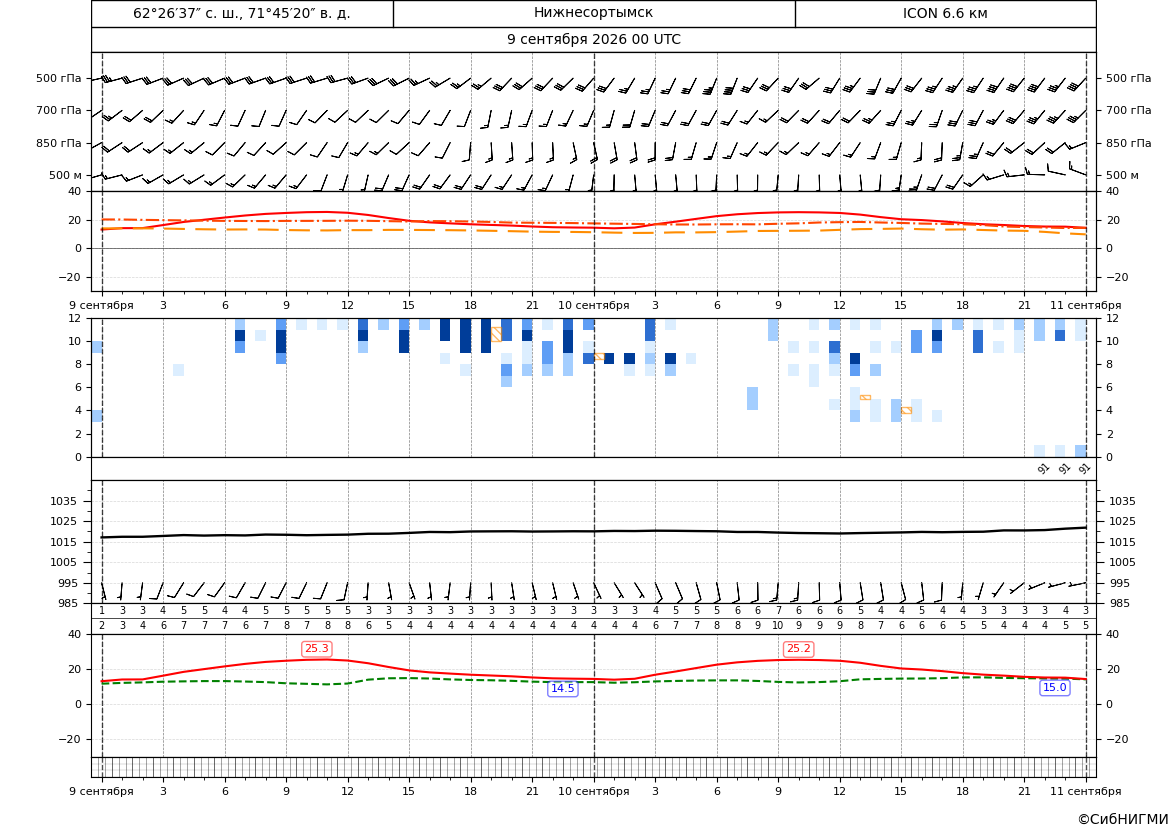Screen dimensions: 1169x827
Task: Click the left 500 м level label
Action: (66, 175)
